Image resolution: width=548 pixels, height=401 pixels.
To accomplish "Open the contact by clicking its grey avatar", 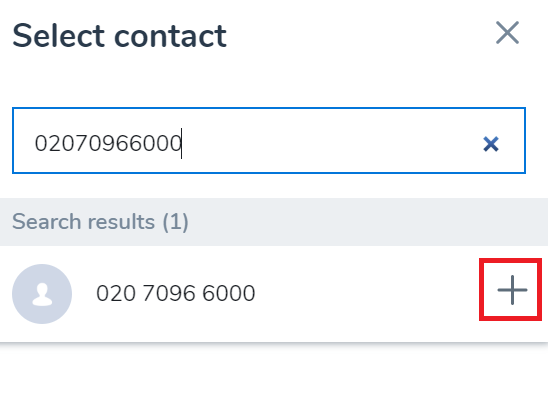I will pos(42,294).
